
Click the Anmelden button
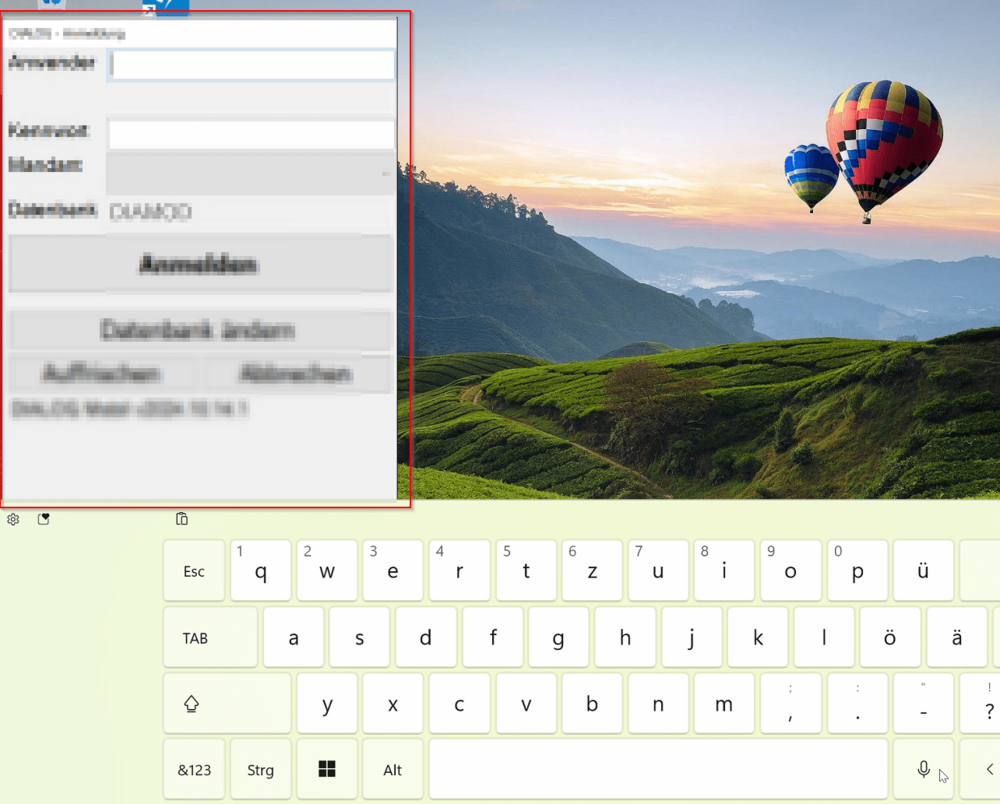pyautogui.click(x=199, y=265)
